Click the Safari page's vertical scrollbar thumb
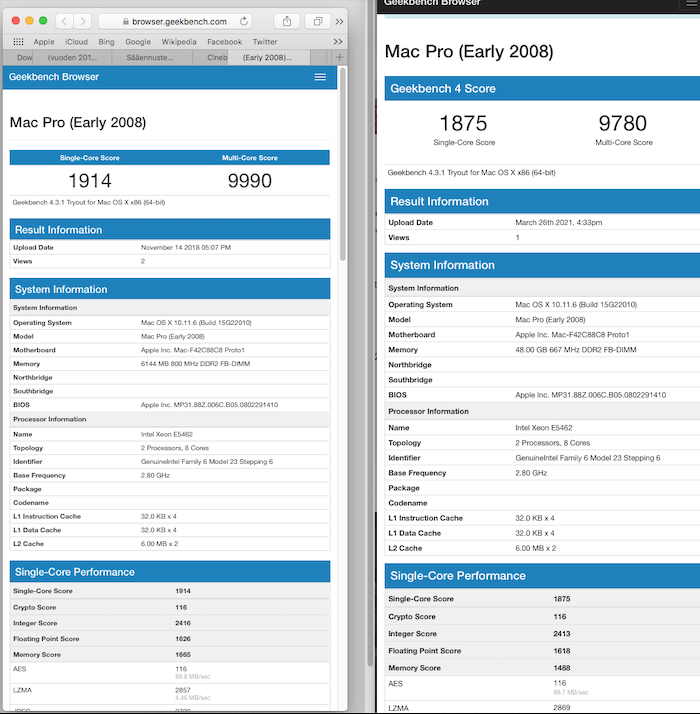This screenshot has width=700, height=714. 343,164
